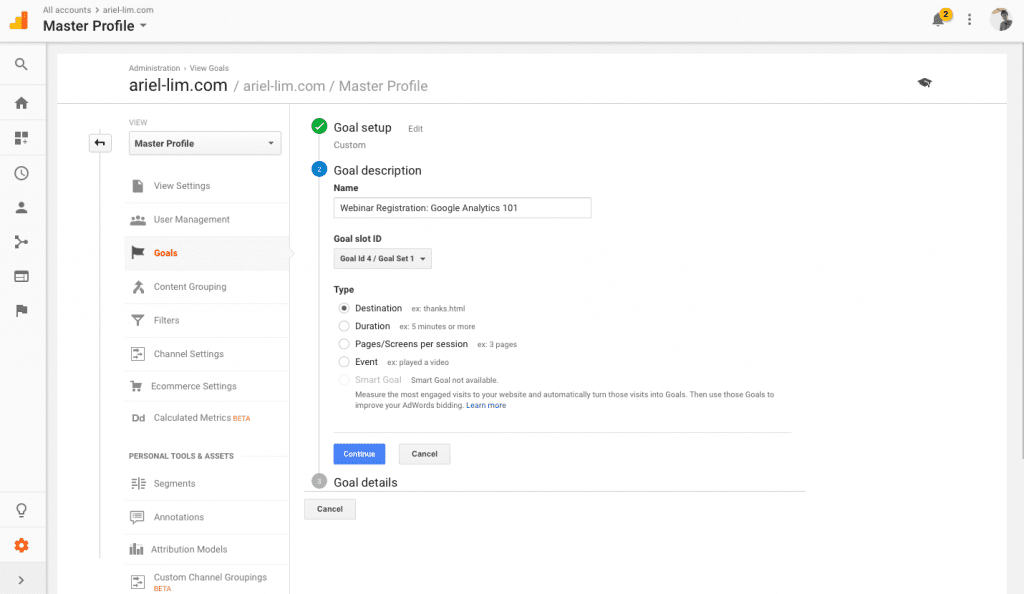Open Discover lightbulb icon
This screenshot has height=594, width=1024.
(22, 510)
